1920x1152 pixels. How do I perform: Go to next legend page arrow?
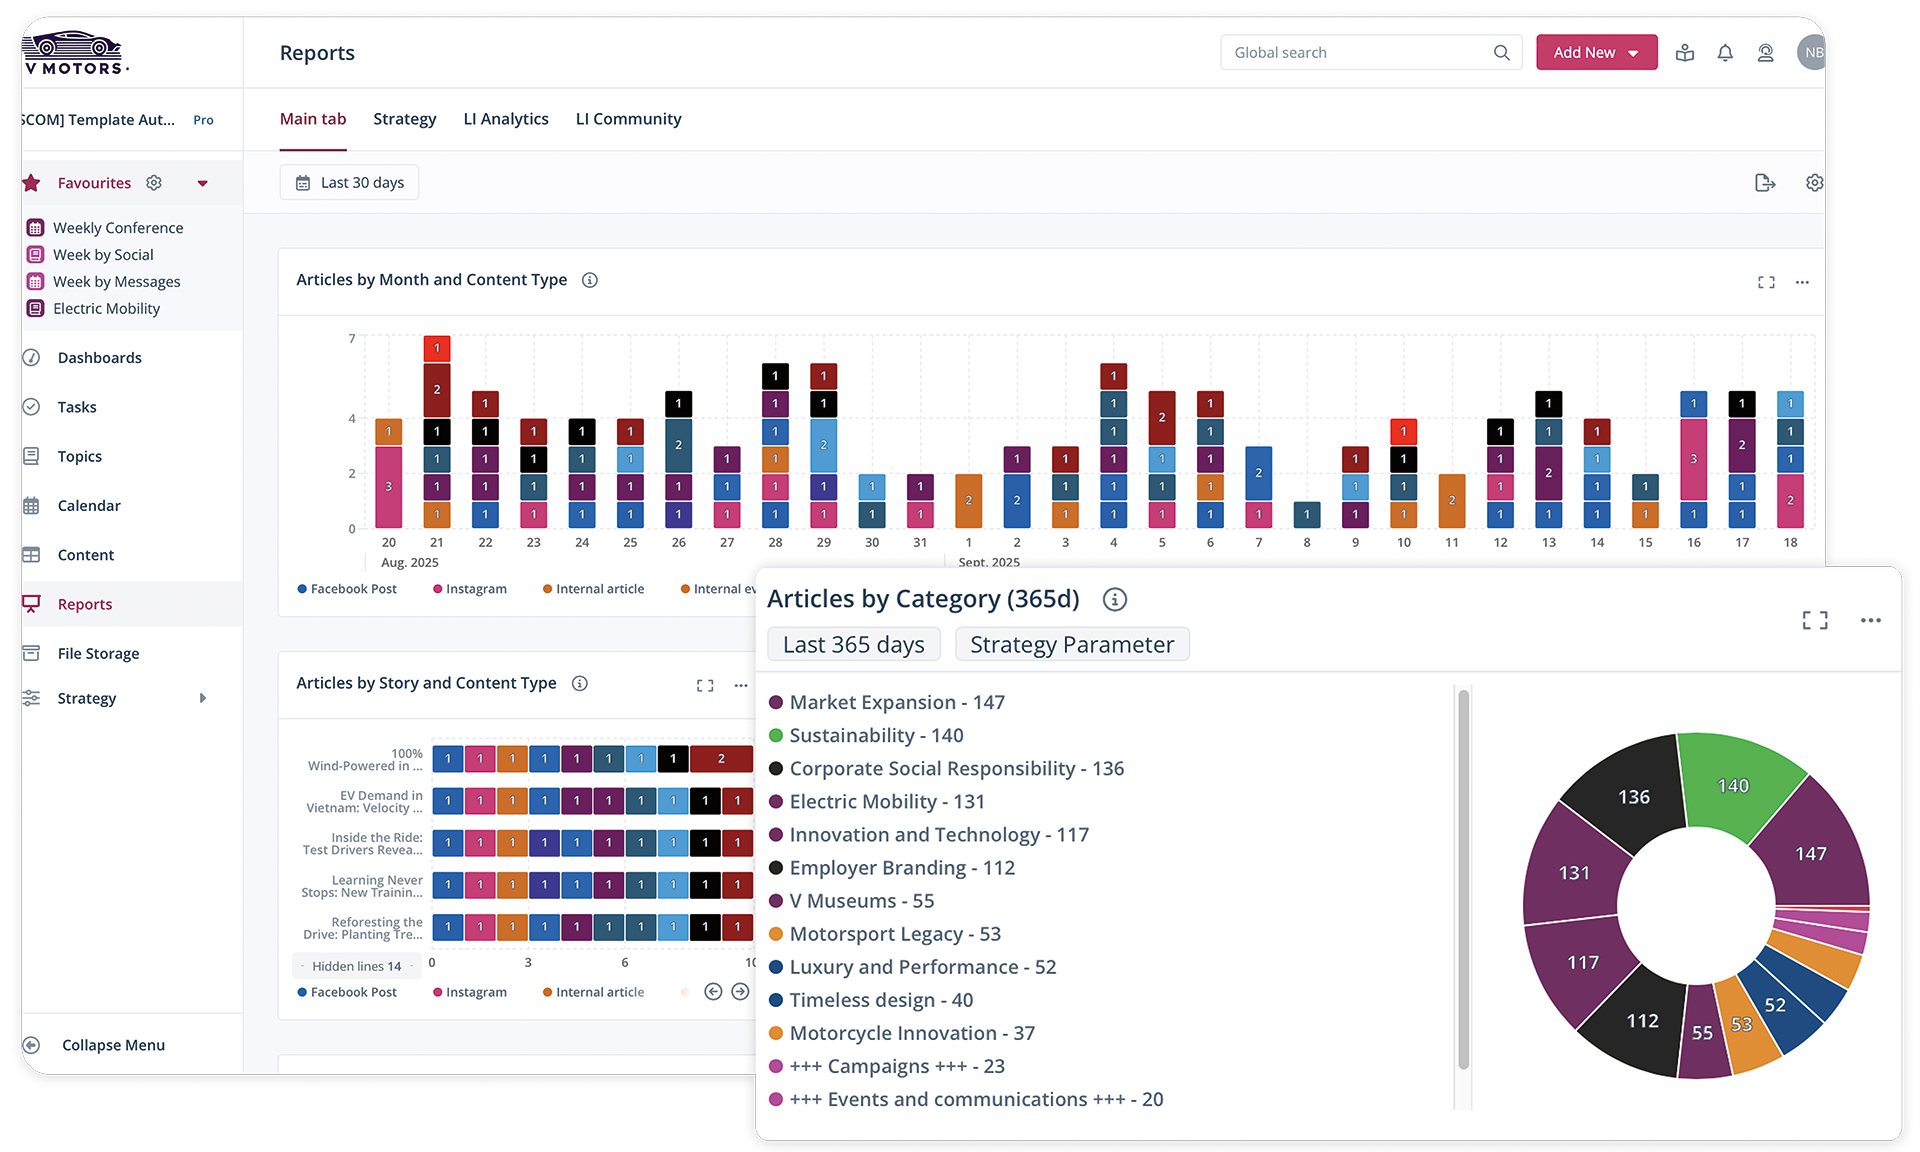click(740, 992)
